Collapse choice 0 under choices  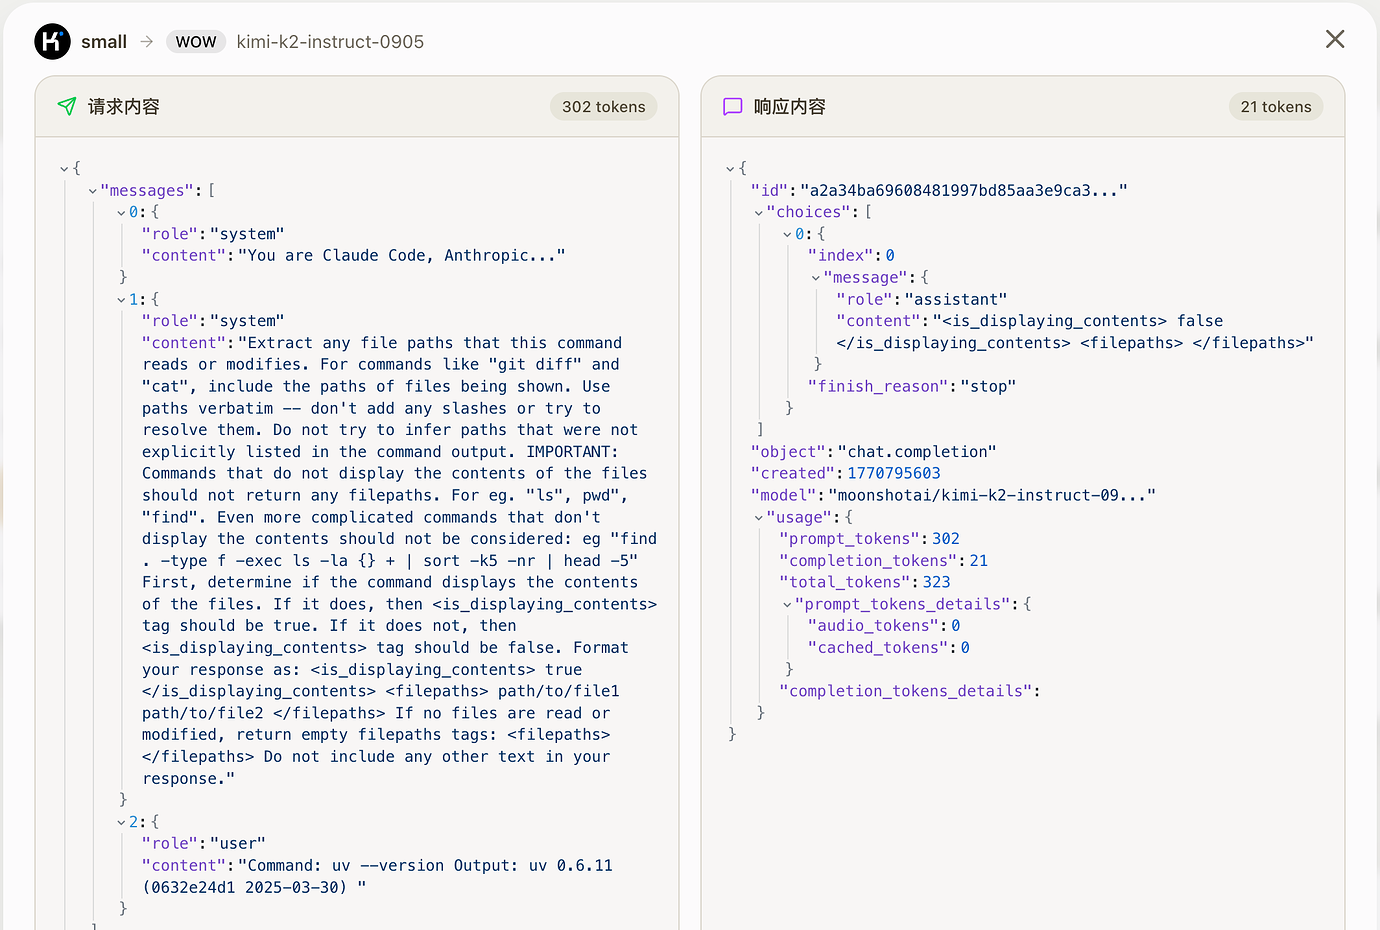tap(787, 235)
